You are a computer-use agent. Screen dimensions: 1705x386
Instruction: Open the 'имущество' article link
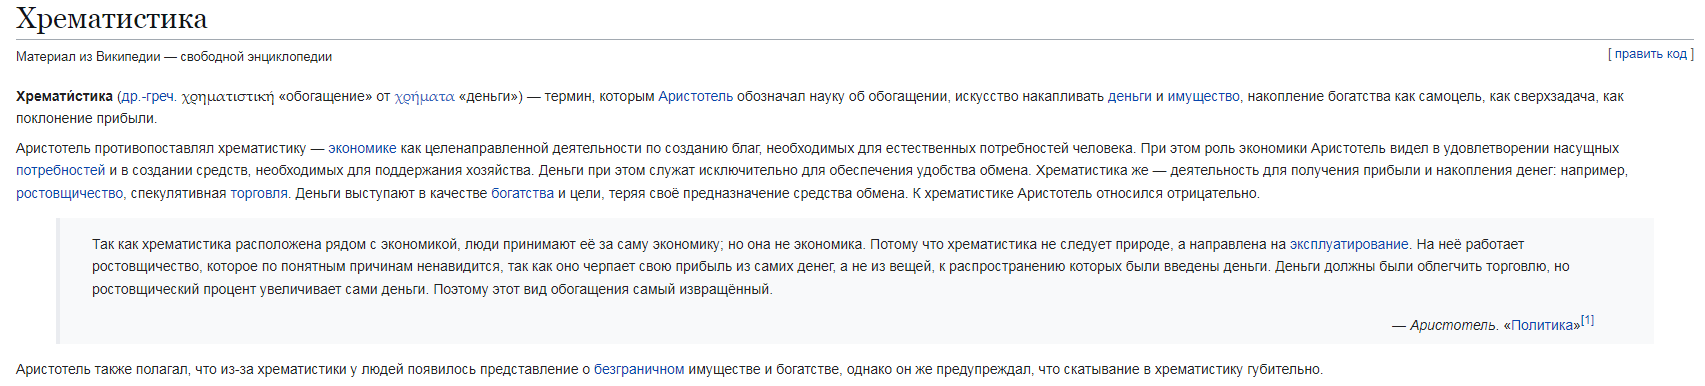coord(1203,96)
